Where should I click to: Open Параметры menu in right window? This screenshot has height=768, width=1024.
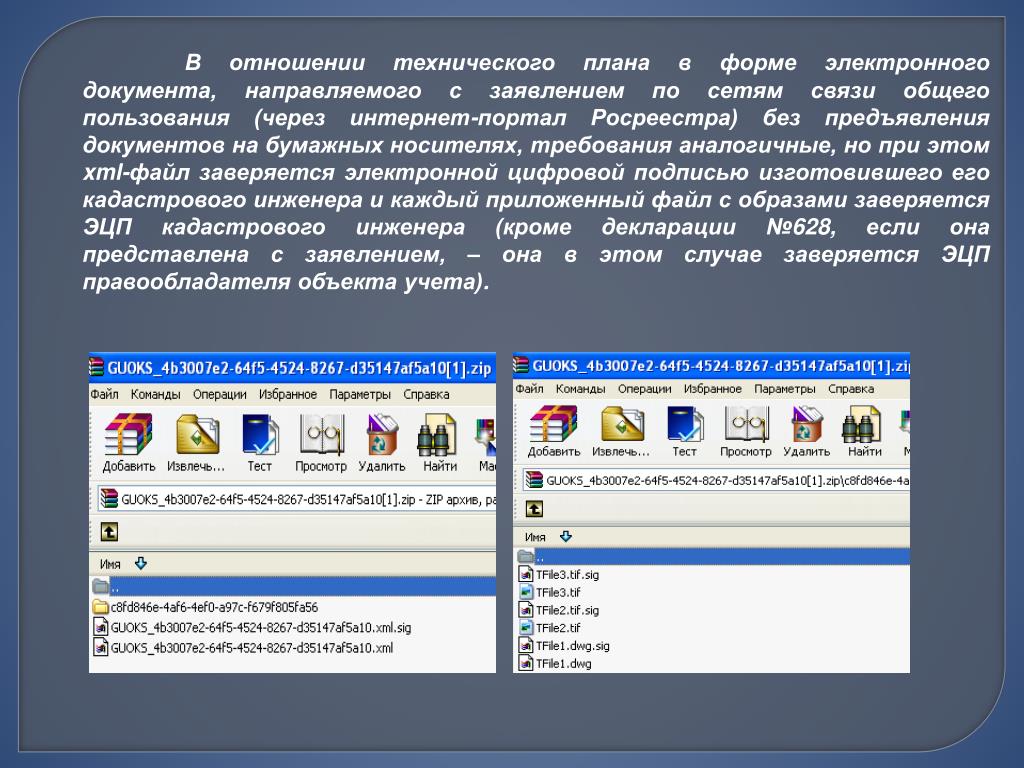(785, 389)
